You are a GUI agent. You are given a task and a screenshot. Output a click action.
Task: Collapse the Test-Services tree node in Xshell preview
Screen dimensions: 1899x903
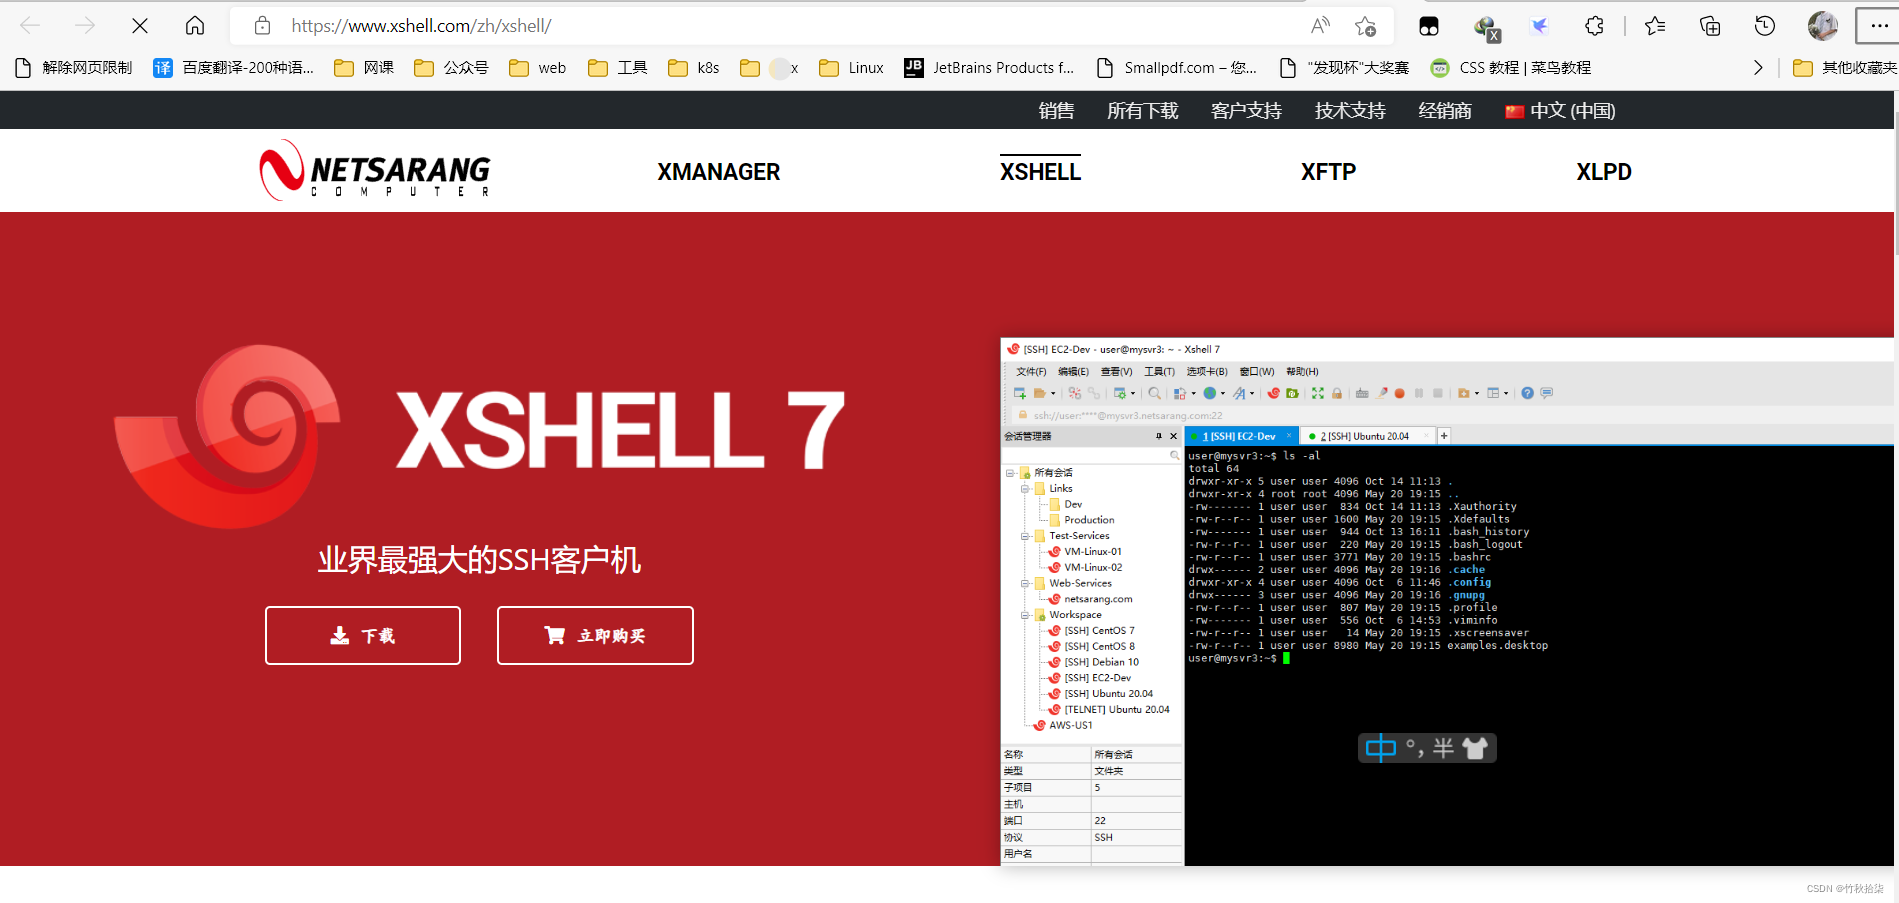(x=1025, y=536)
